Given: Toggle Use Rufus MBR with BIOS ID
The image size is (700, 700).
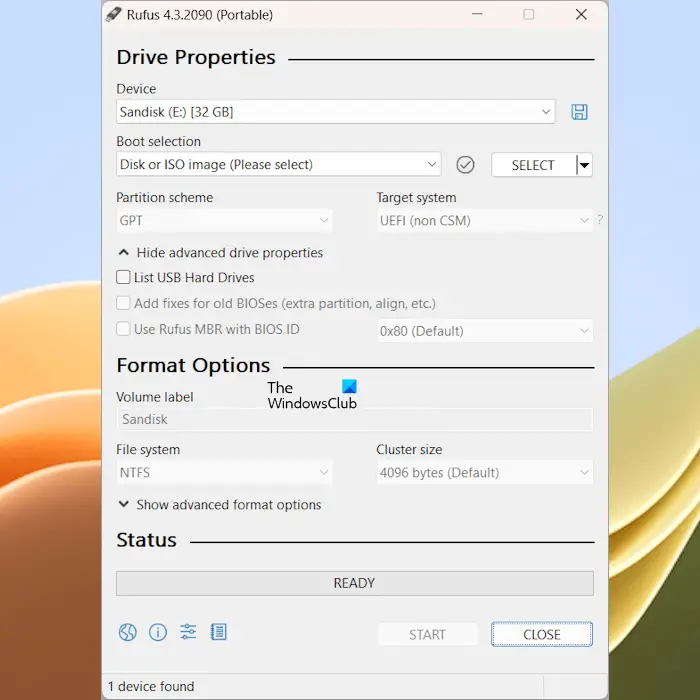Looking at the screenshot, I should [x=123, y=329].
